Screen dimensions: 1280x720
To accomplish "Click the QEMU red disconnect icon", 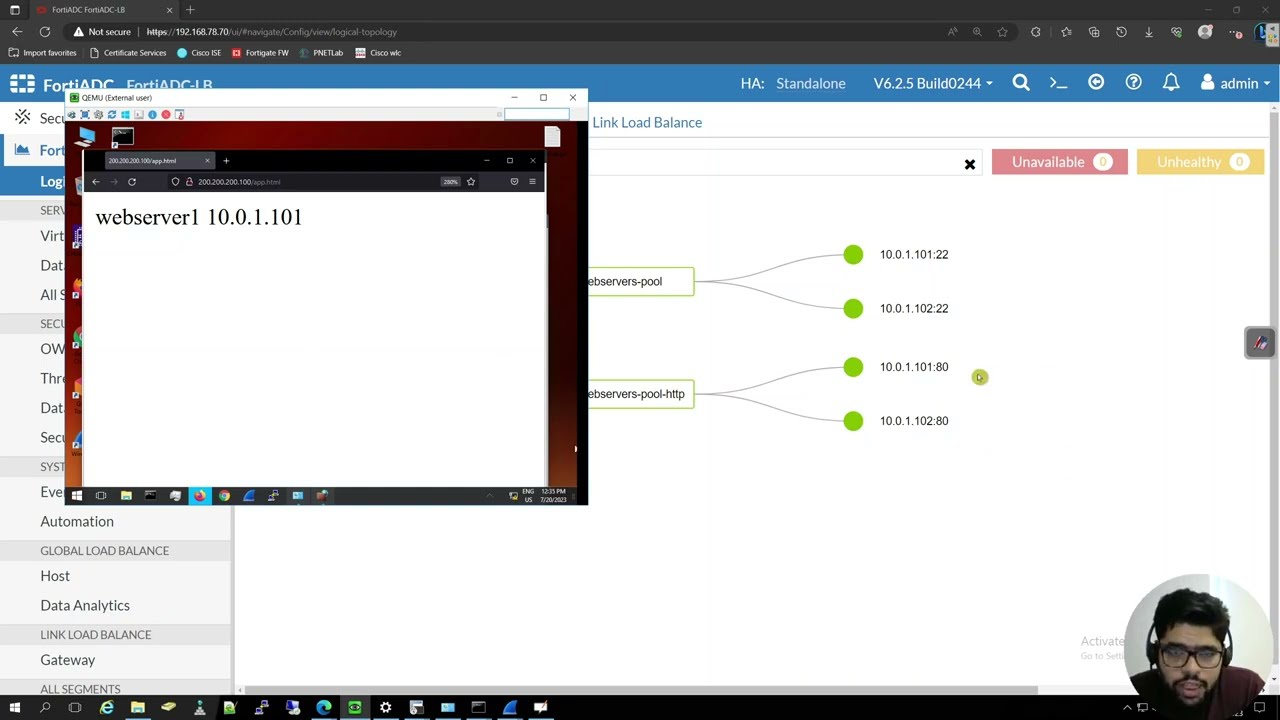I will [166, 115].
